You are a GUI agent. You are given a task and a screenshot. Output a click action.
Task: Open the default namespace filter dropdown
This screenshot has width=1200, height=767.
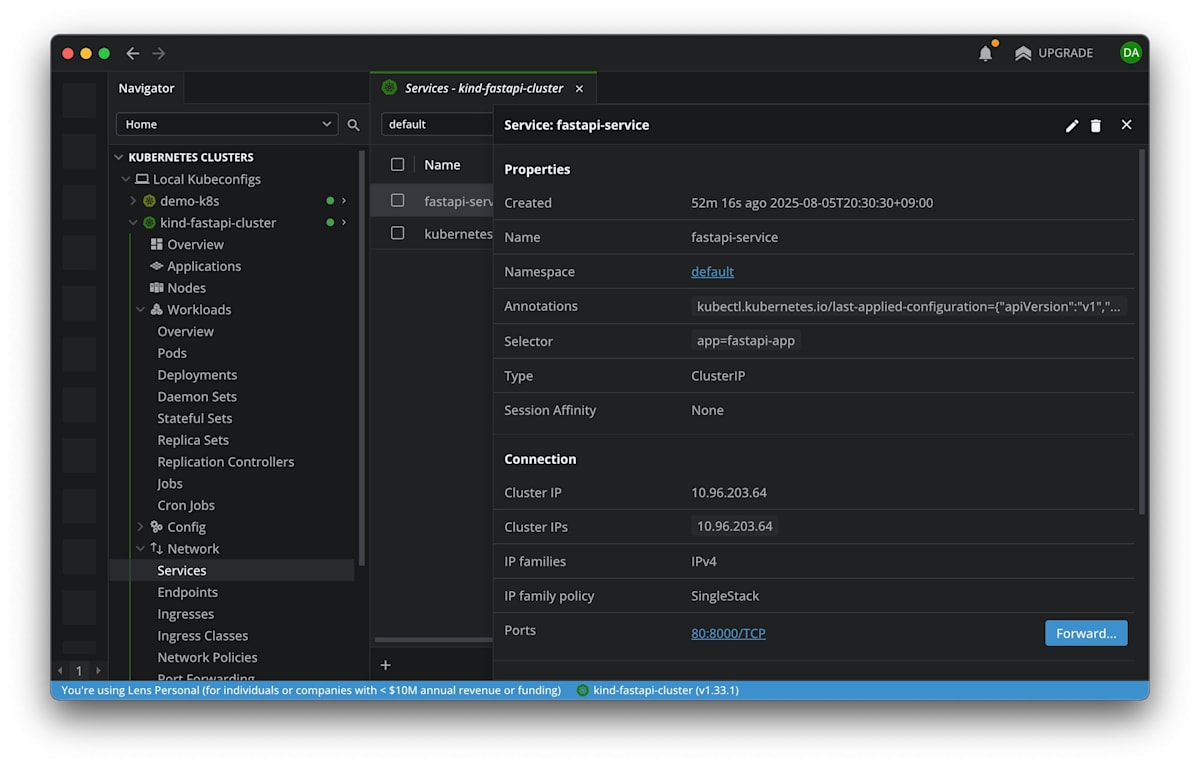(437, 124)
